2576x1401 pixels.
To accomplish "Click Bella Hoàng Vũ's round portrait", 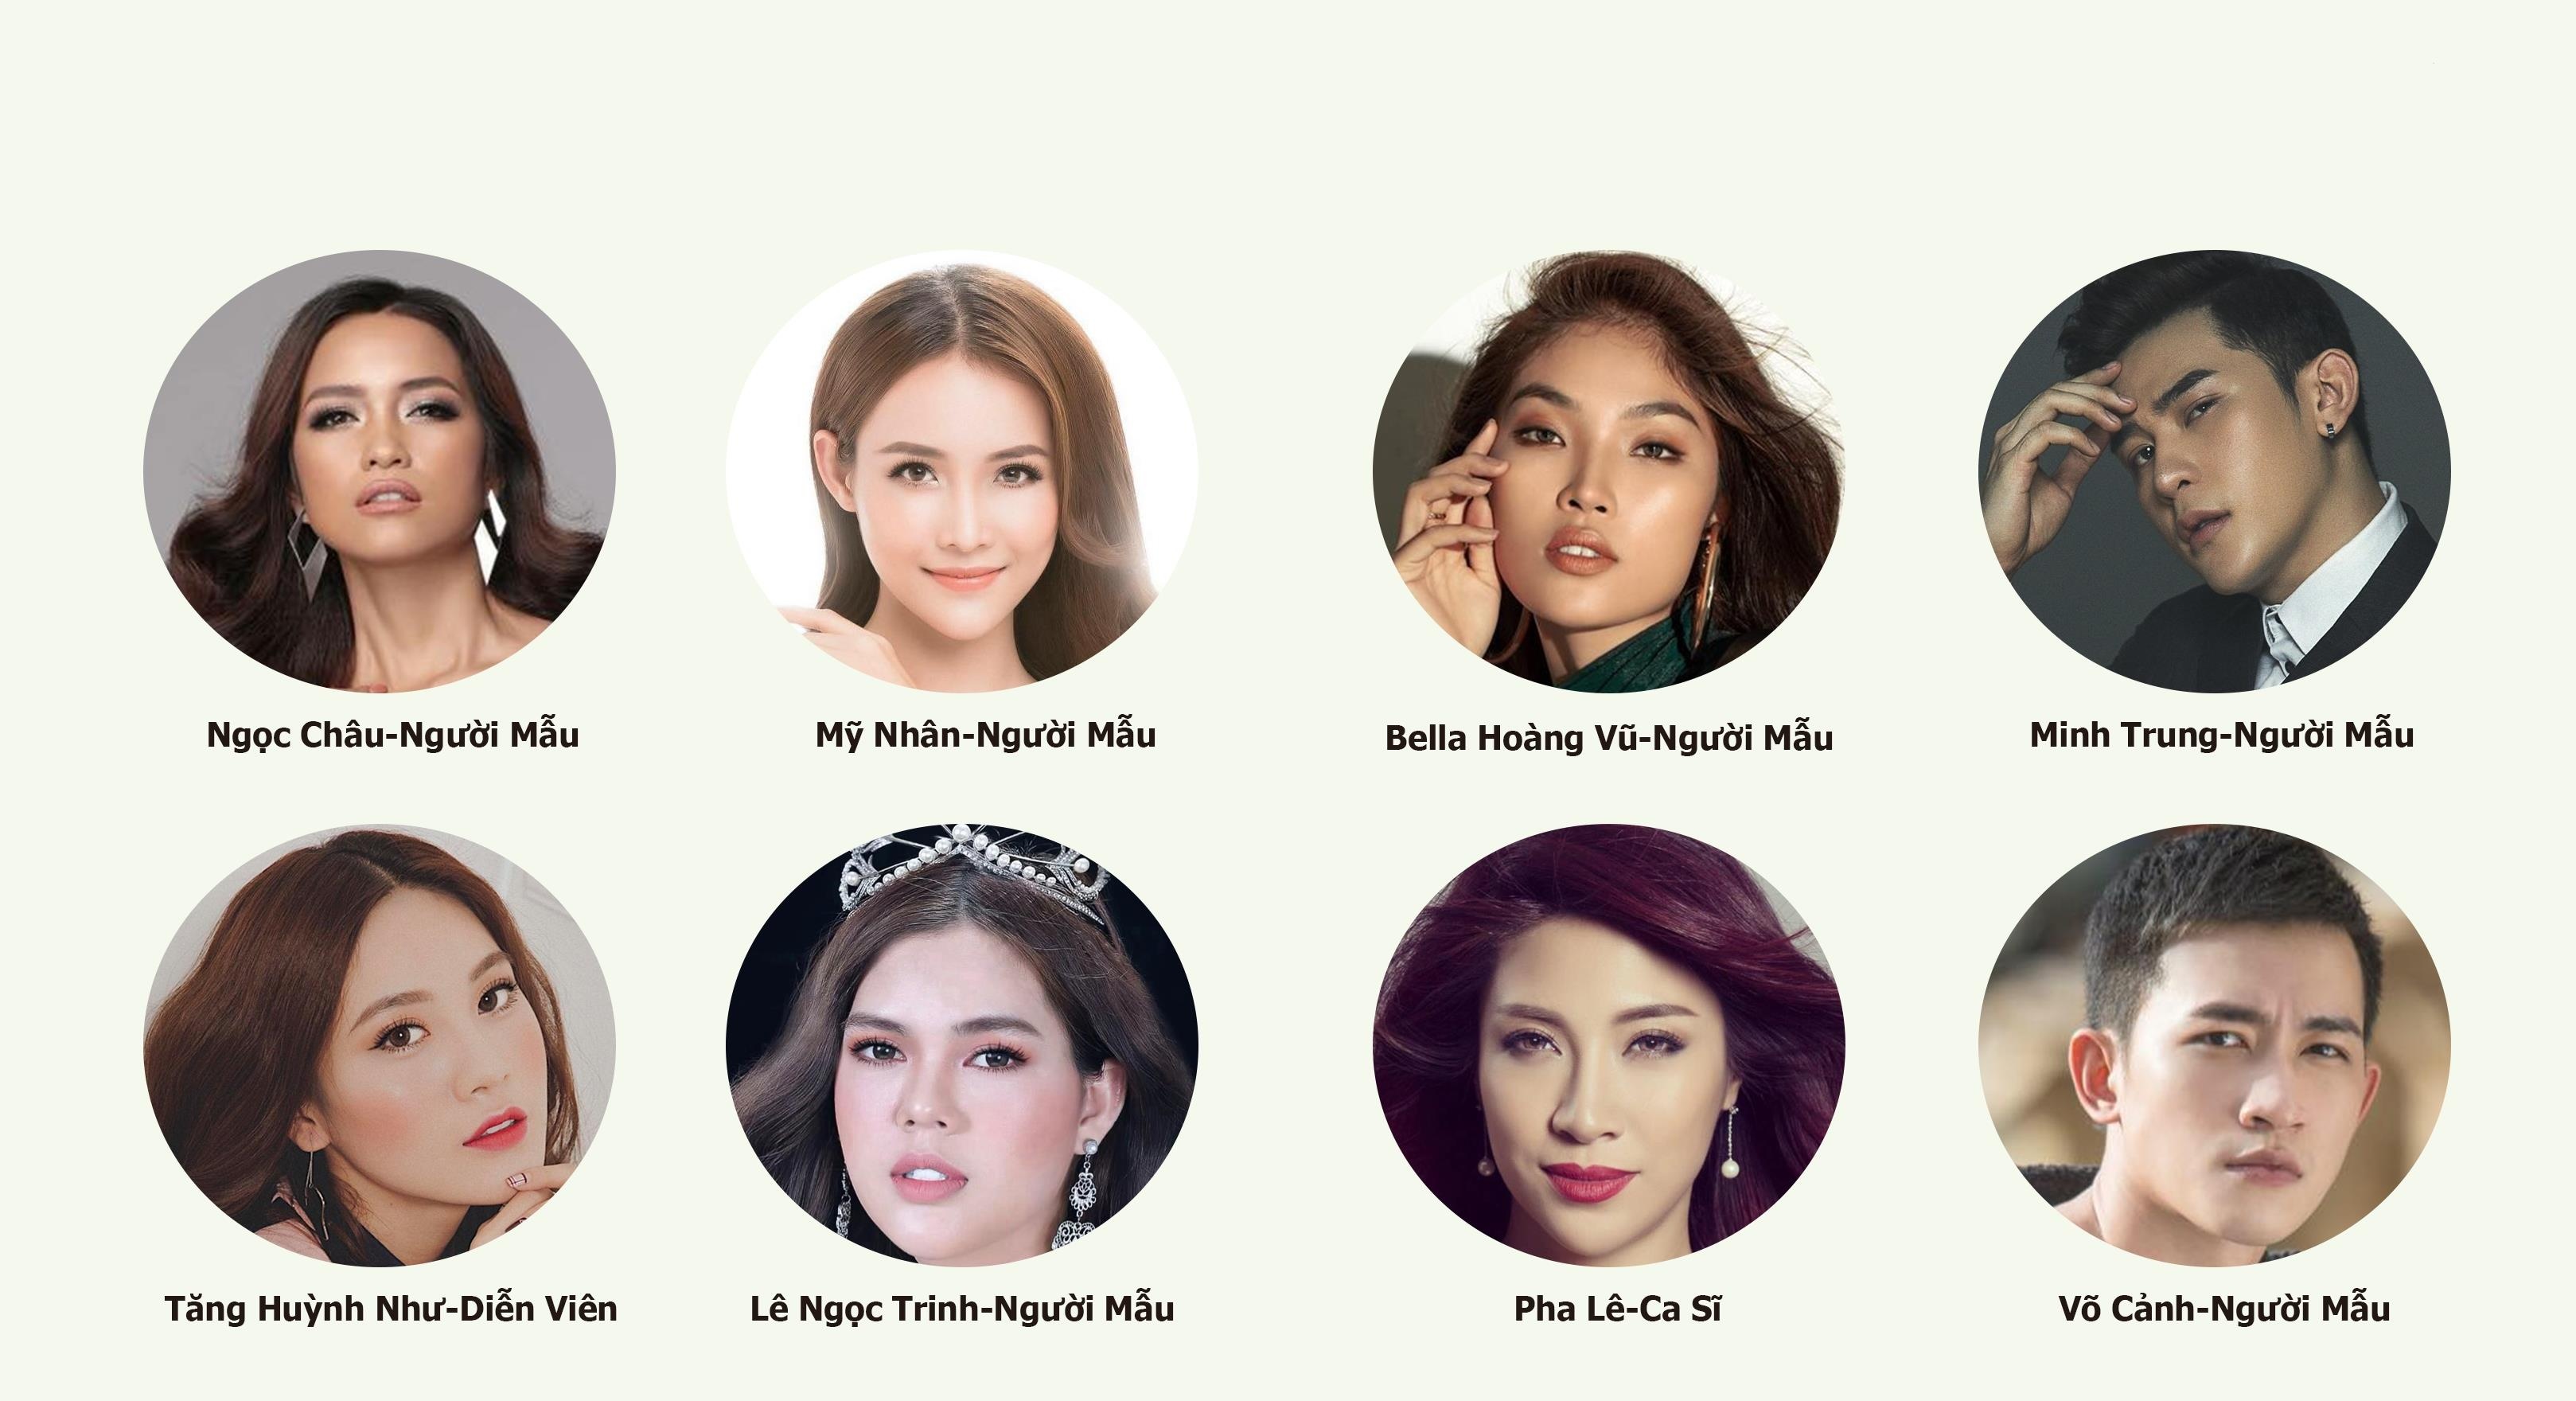I will click(1609, 471).
